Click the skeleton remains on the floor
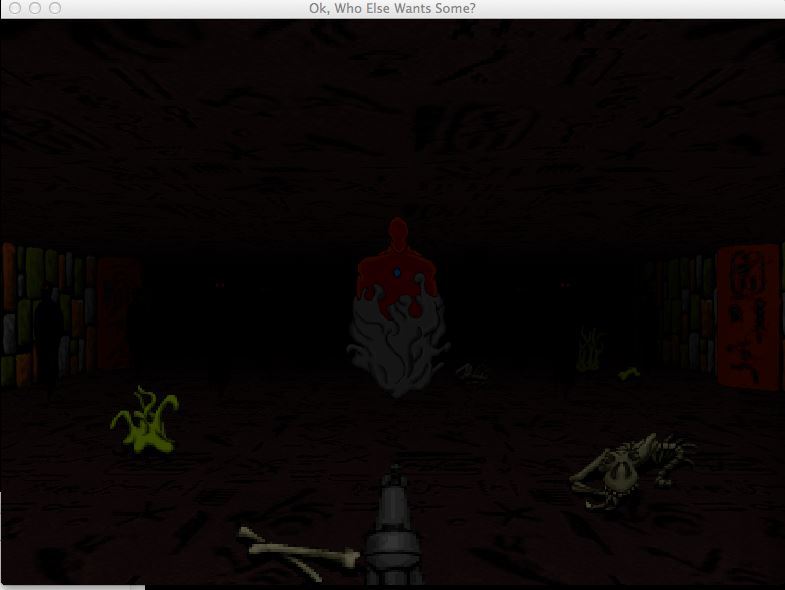Image resolution: width=785 pixels, height=590 pixels. 630,470
